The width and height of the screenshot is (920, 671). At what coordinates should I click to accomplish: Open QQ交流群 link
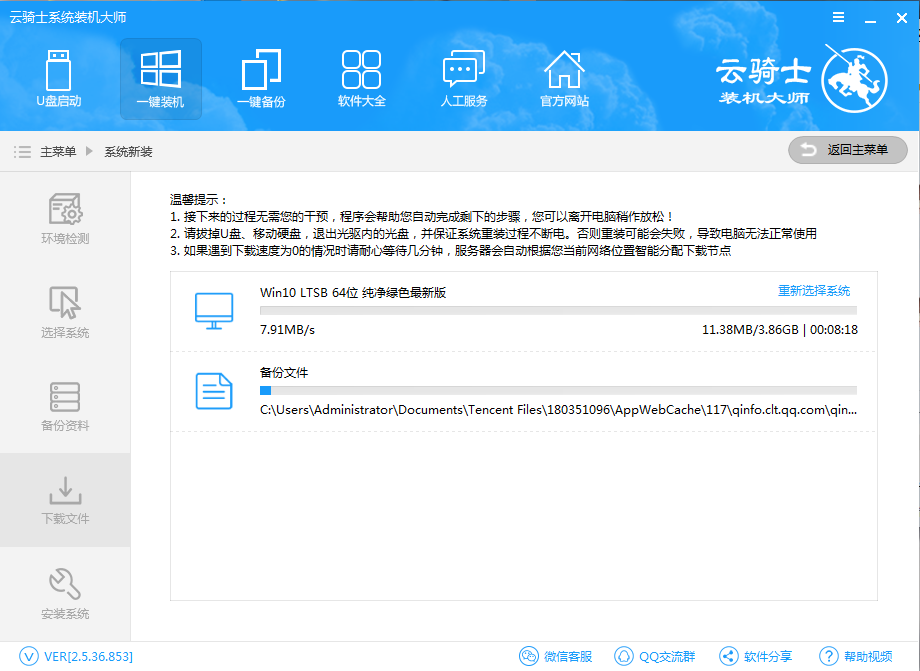point(667,656)
